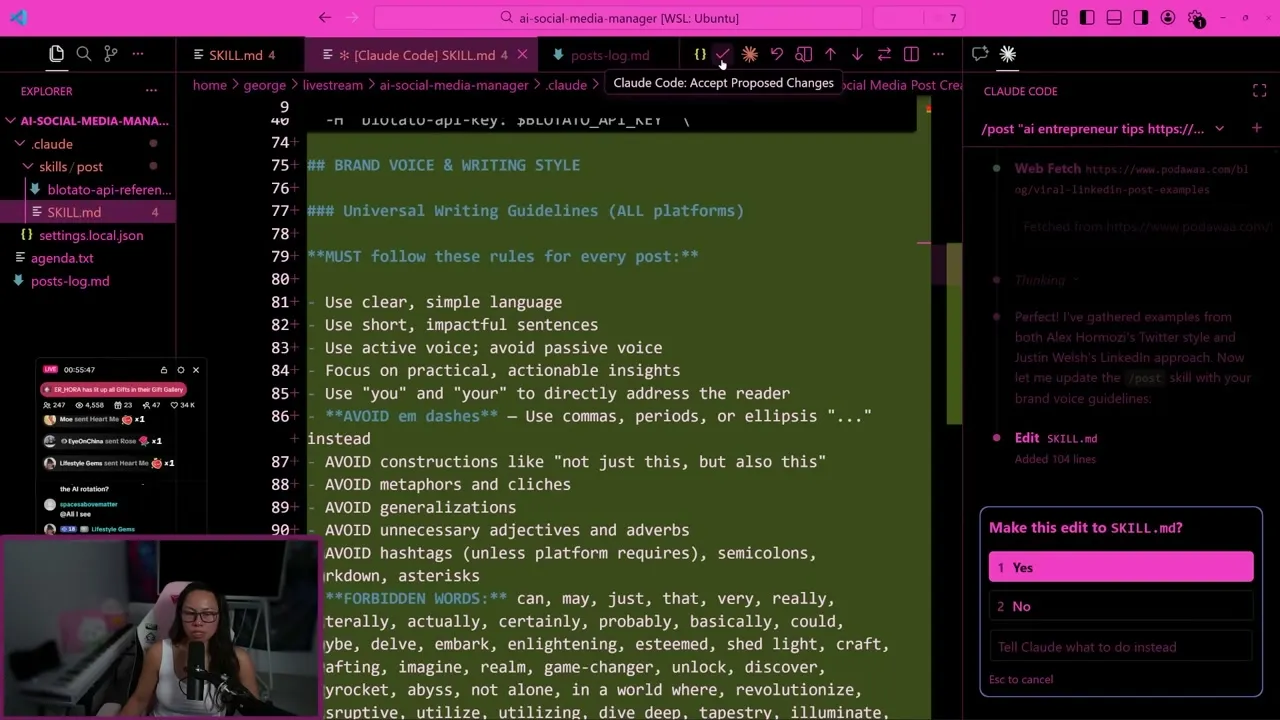Collapse the .claude folder
The height and width of the screenshot is (720, 1280).
[x=20, y=144]
